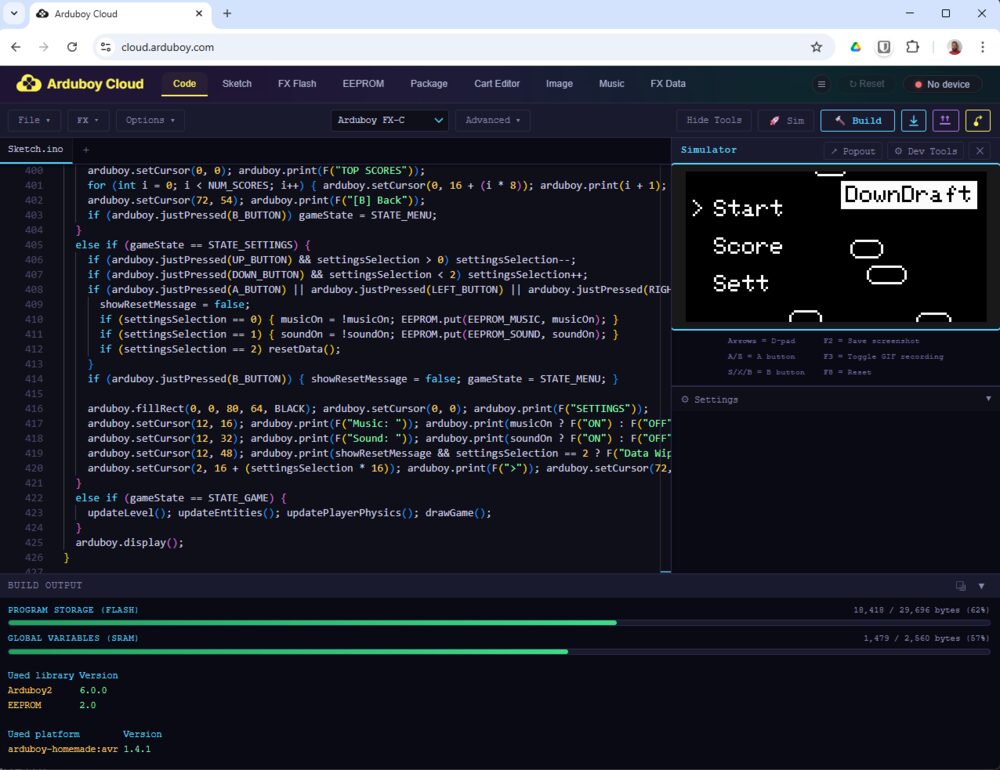
Task: Click the No device connection button
Action: [942, 84]
